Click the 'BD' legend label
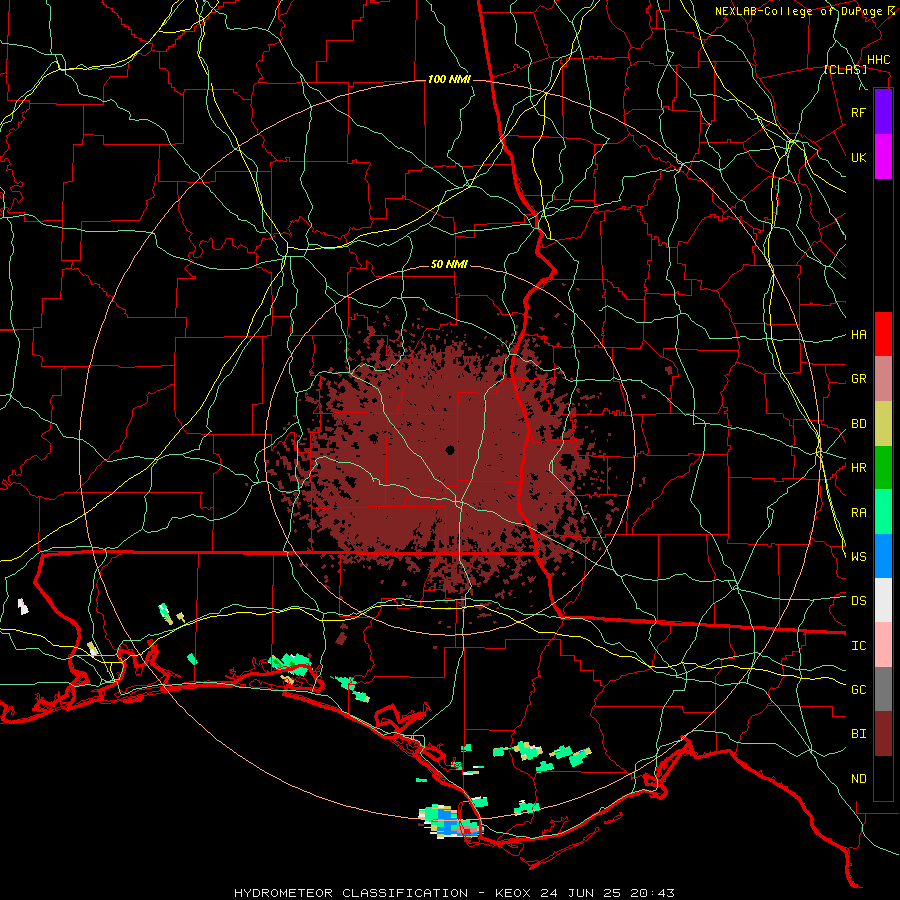 pyautogui.click(x=858, y=424)
